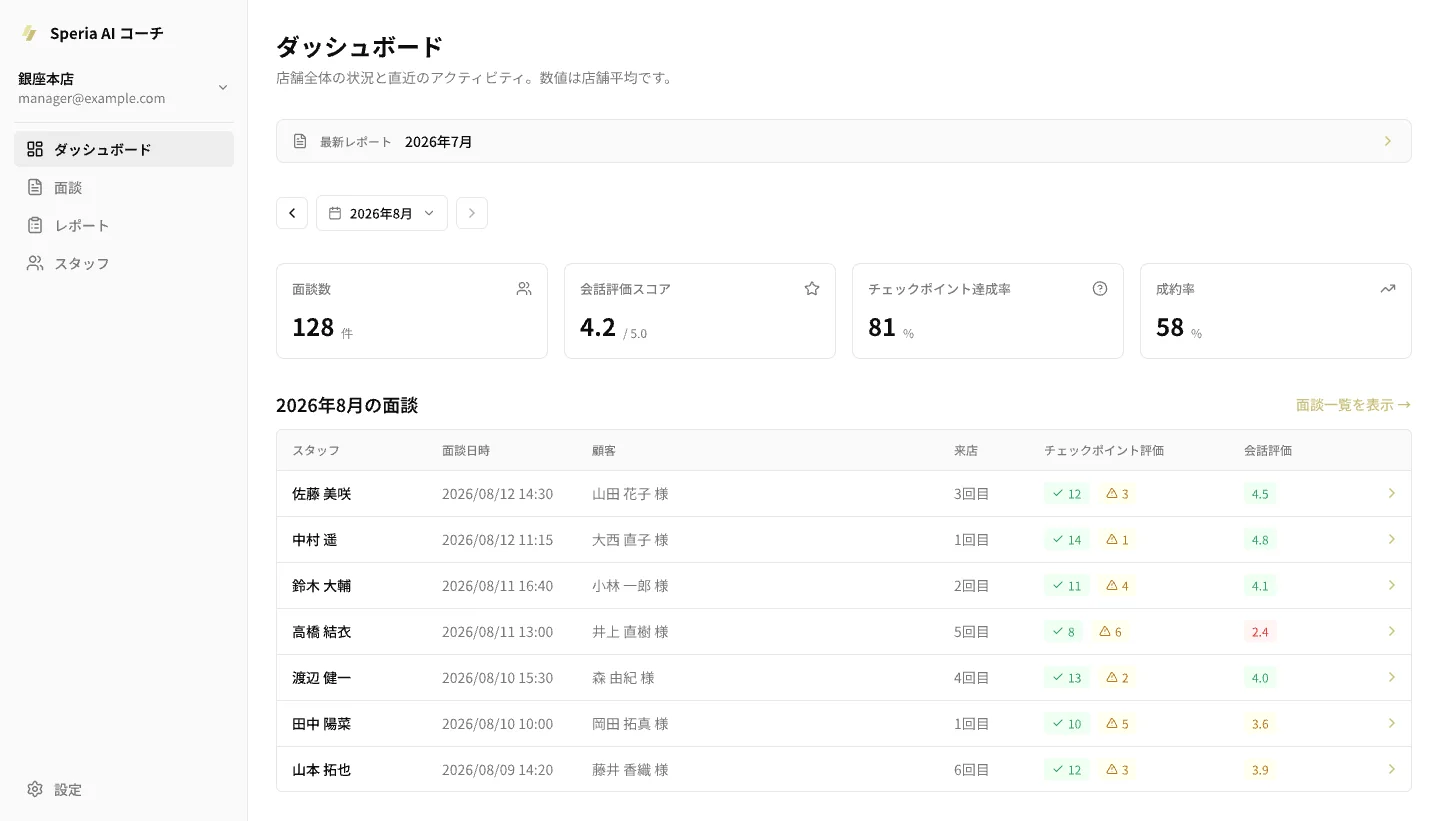This screenshot has height=821, width=1440.
Task: Click manager@example.com account email
Action: click(x=92, y=99)
